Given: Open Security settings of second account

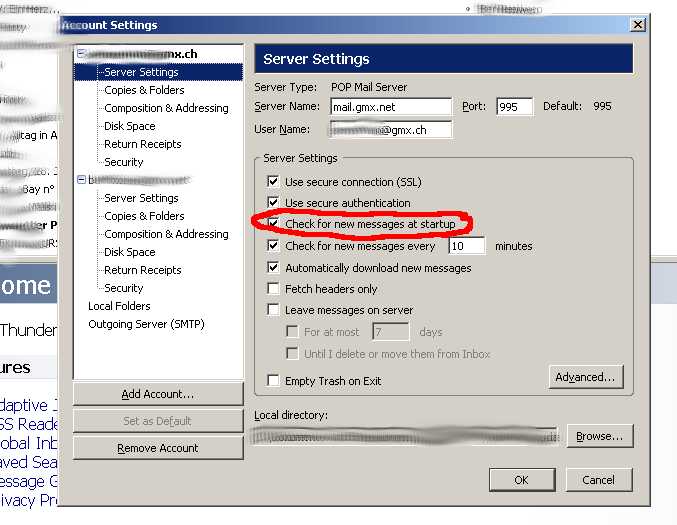Looking at the screenshot, I should click(124, 288).
